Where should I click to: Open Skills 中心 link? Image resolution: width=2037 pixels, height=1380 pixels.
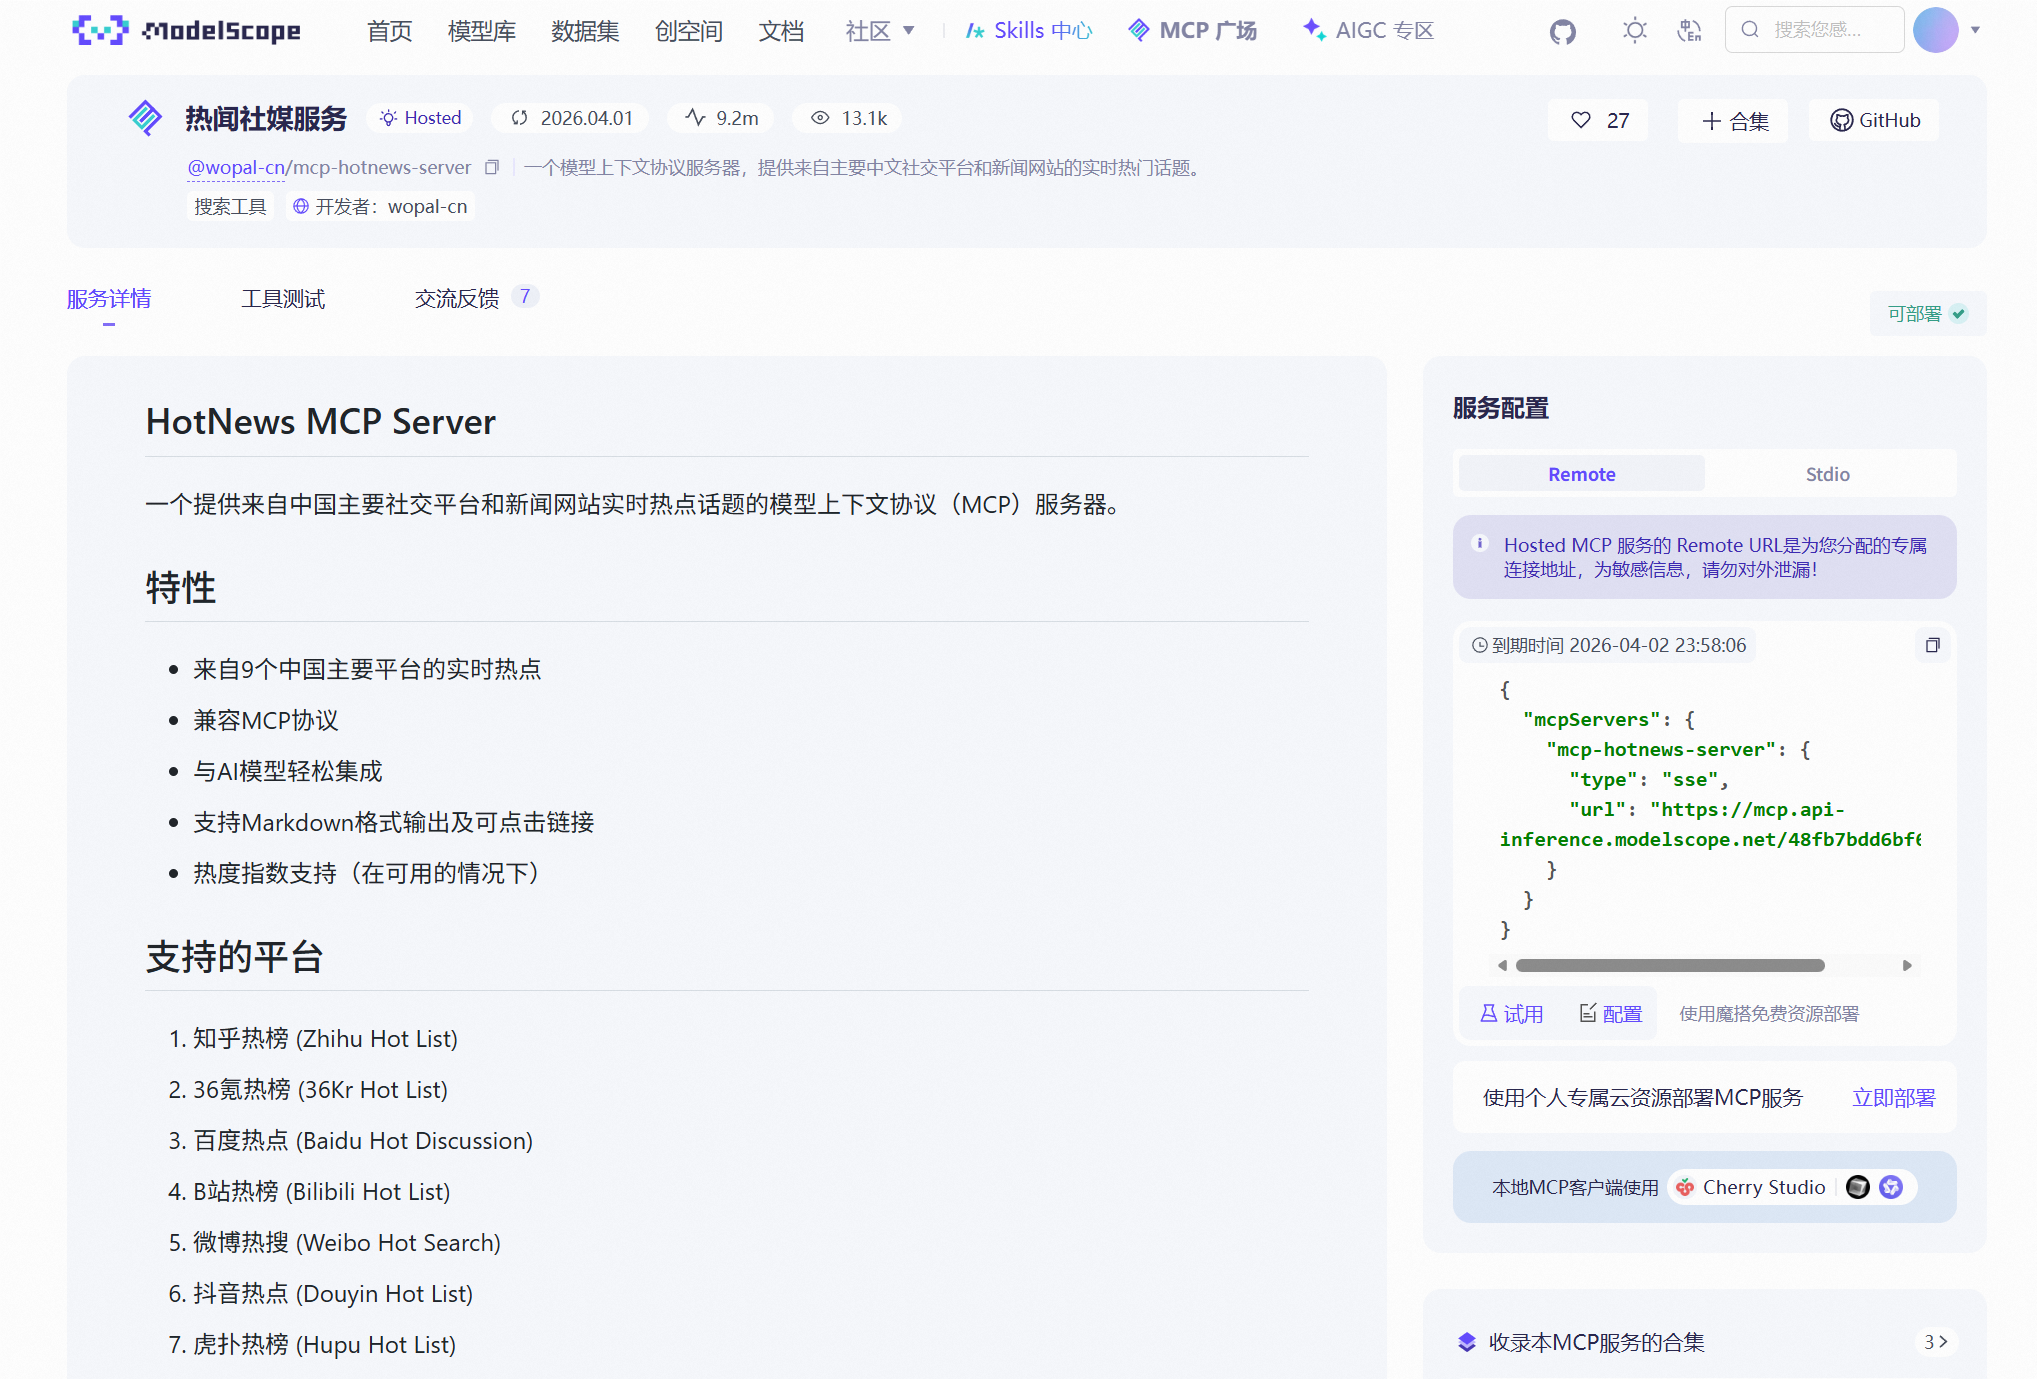click(1029, 31)
